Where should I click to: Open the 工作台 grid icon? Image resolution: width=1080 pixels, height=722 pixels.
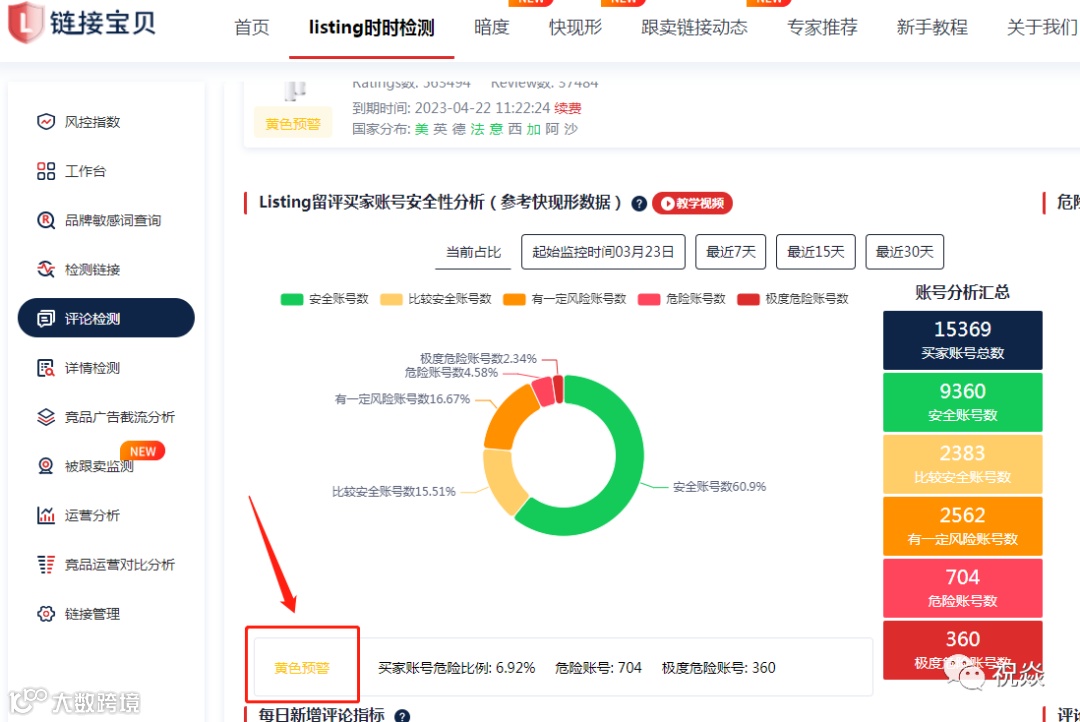coord(45,171)
